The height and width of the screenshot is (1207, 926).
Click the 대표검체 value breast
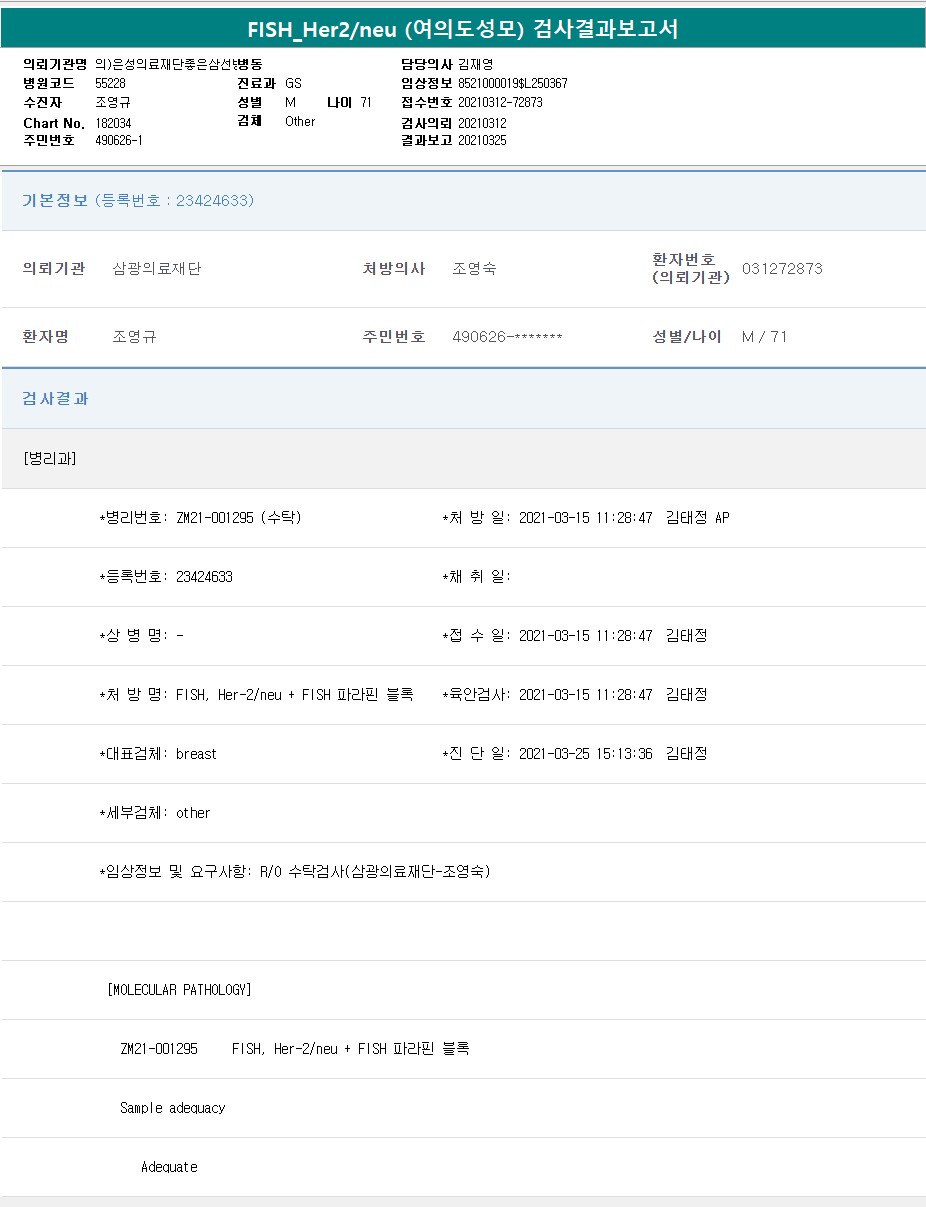196,754
